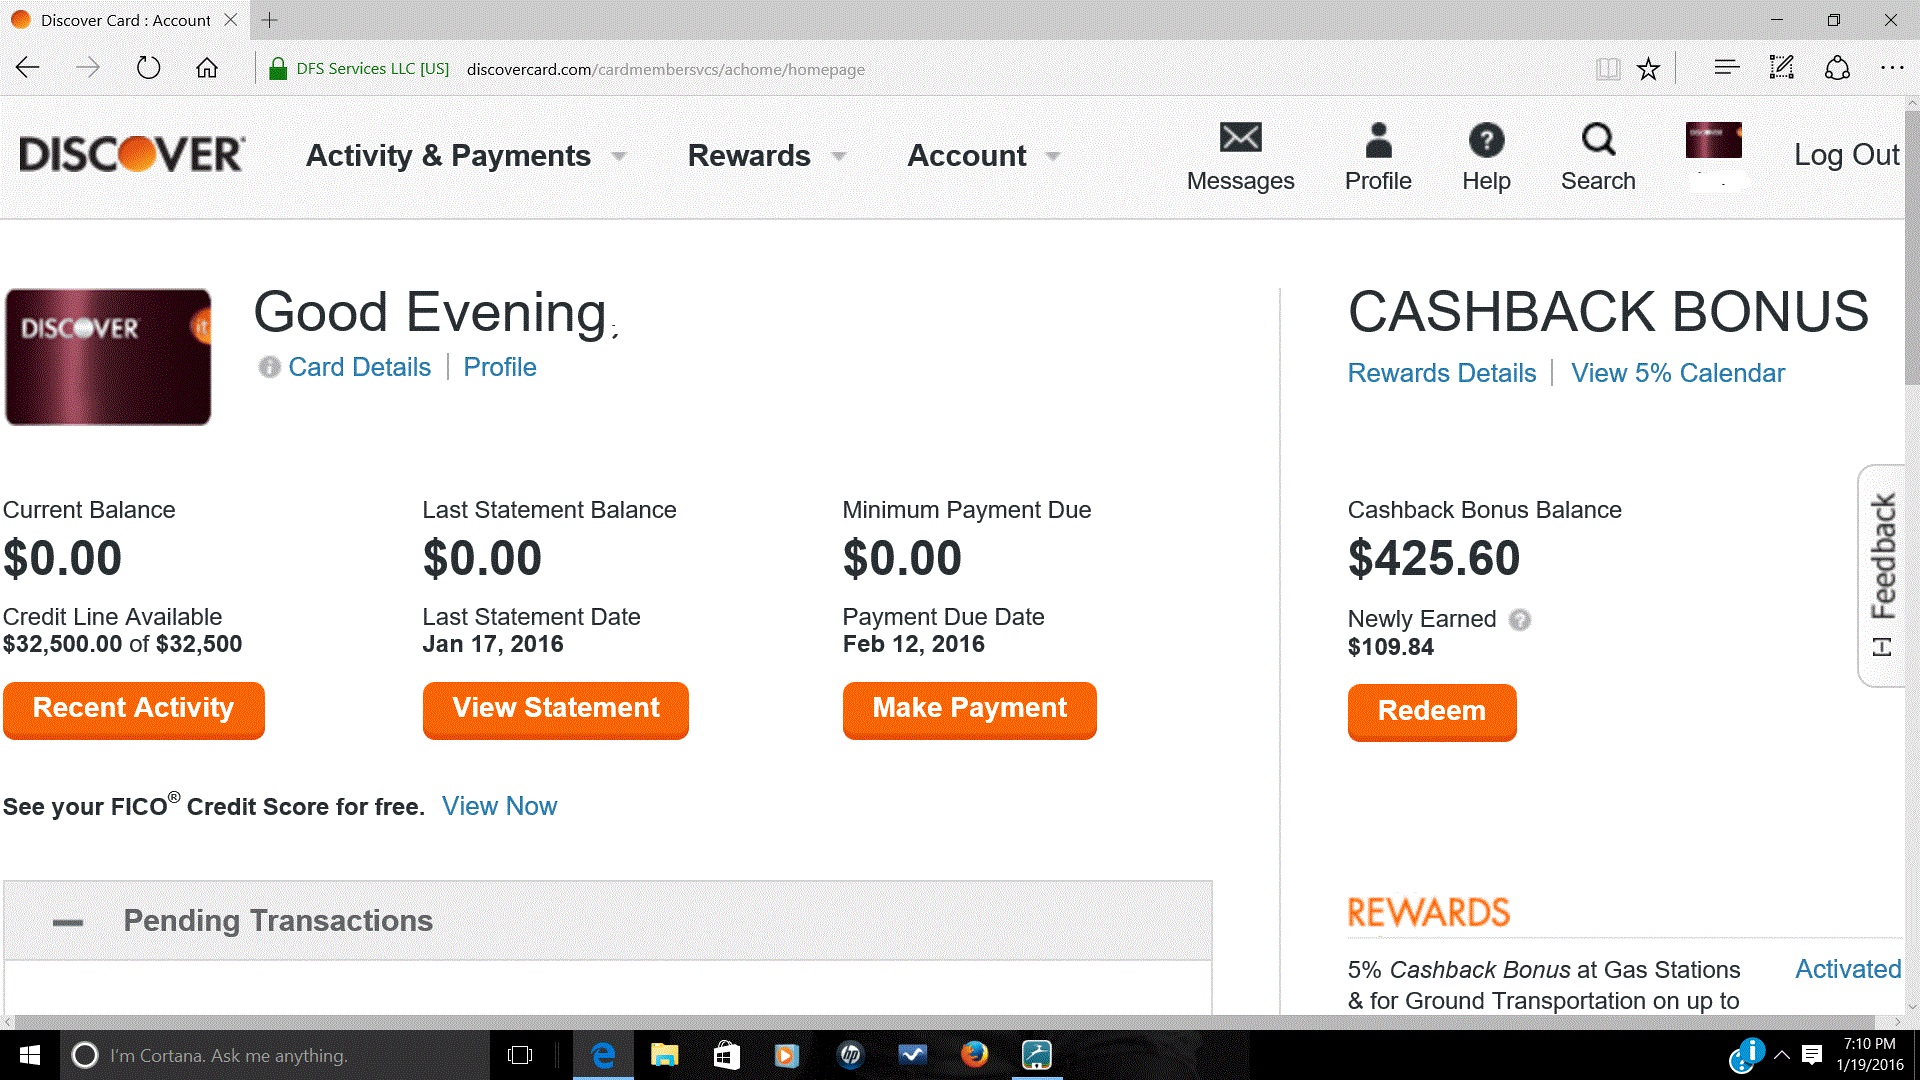Click the info icon beside Card Details

(x=269, y=367)
